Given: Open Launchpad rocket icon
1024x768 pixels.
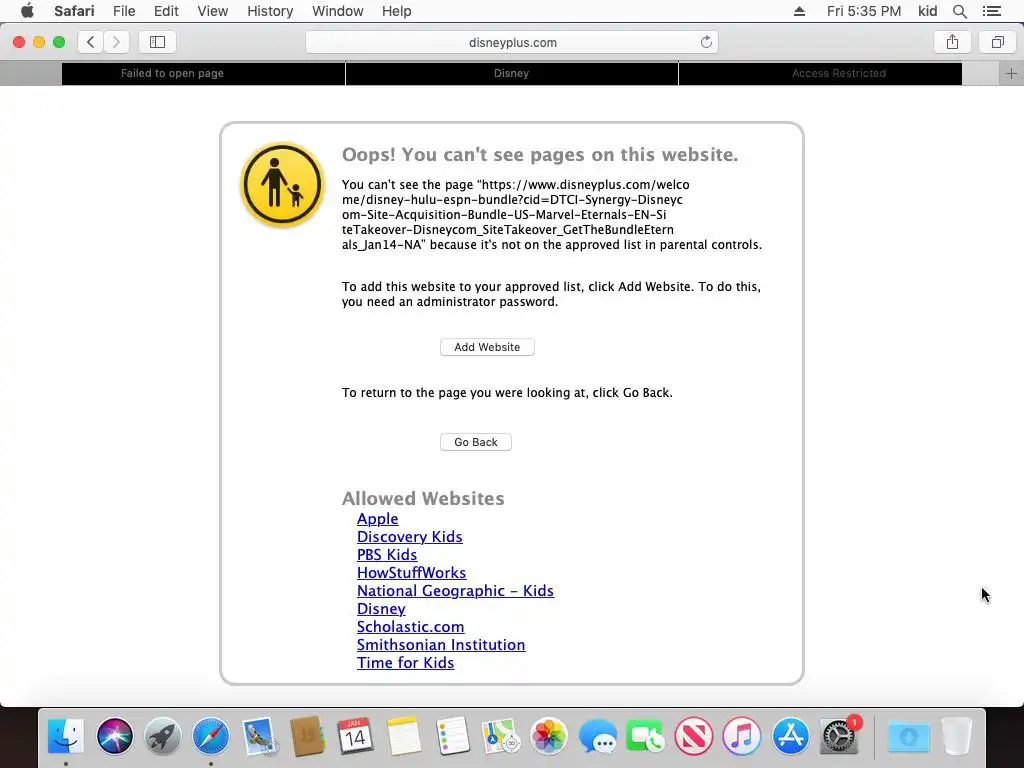Looking at the screenshot, I should tap(163, 736).
